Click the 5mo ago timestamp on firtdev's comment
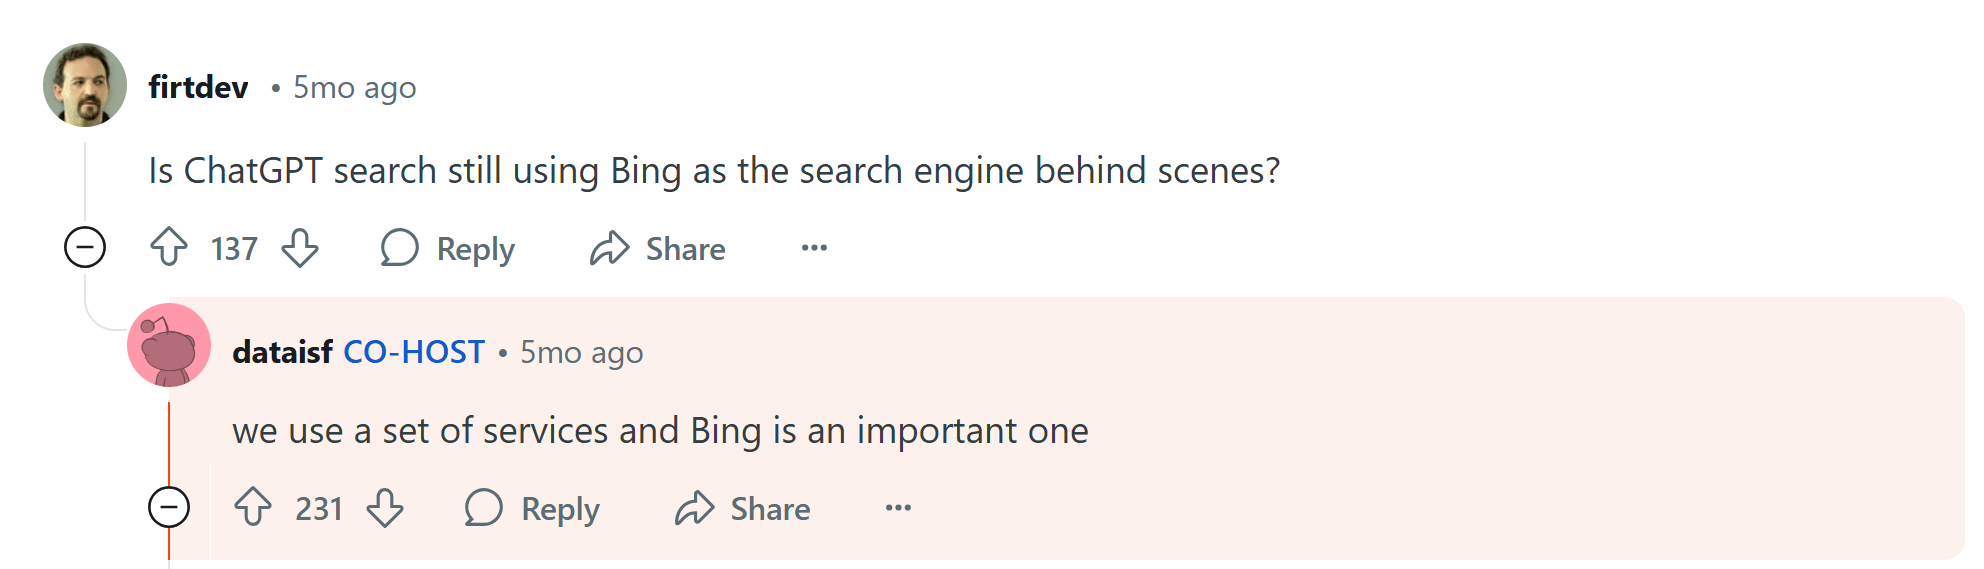Screen dimensions: 1984x569 point(354,87)
